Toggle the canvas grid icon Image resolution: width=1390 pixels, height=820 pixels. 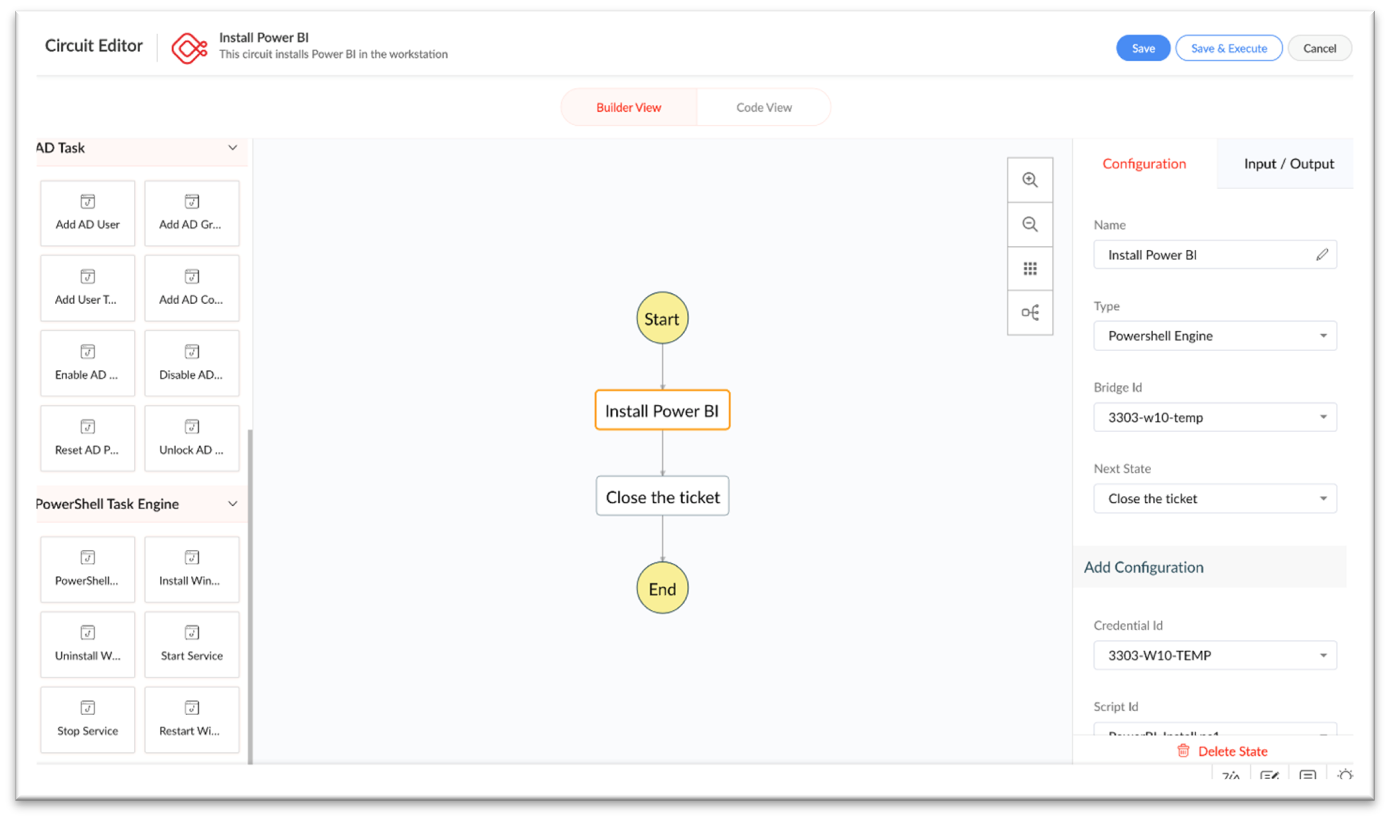[1030, 269]
